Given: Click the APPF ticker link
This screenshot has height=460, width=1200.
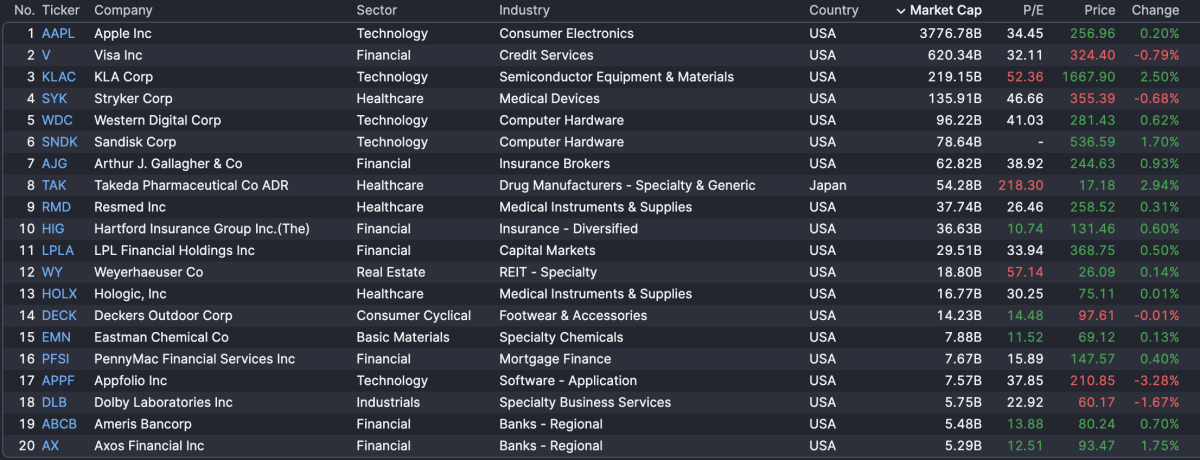Looking at the screenshot, I should tap(58, 381).
